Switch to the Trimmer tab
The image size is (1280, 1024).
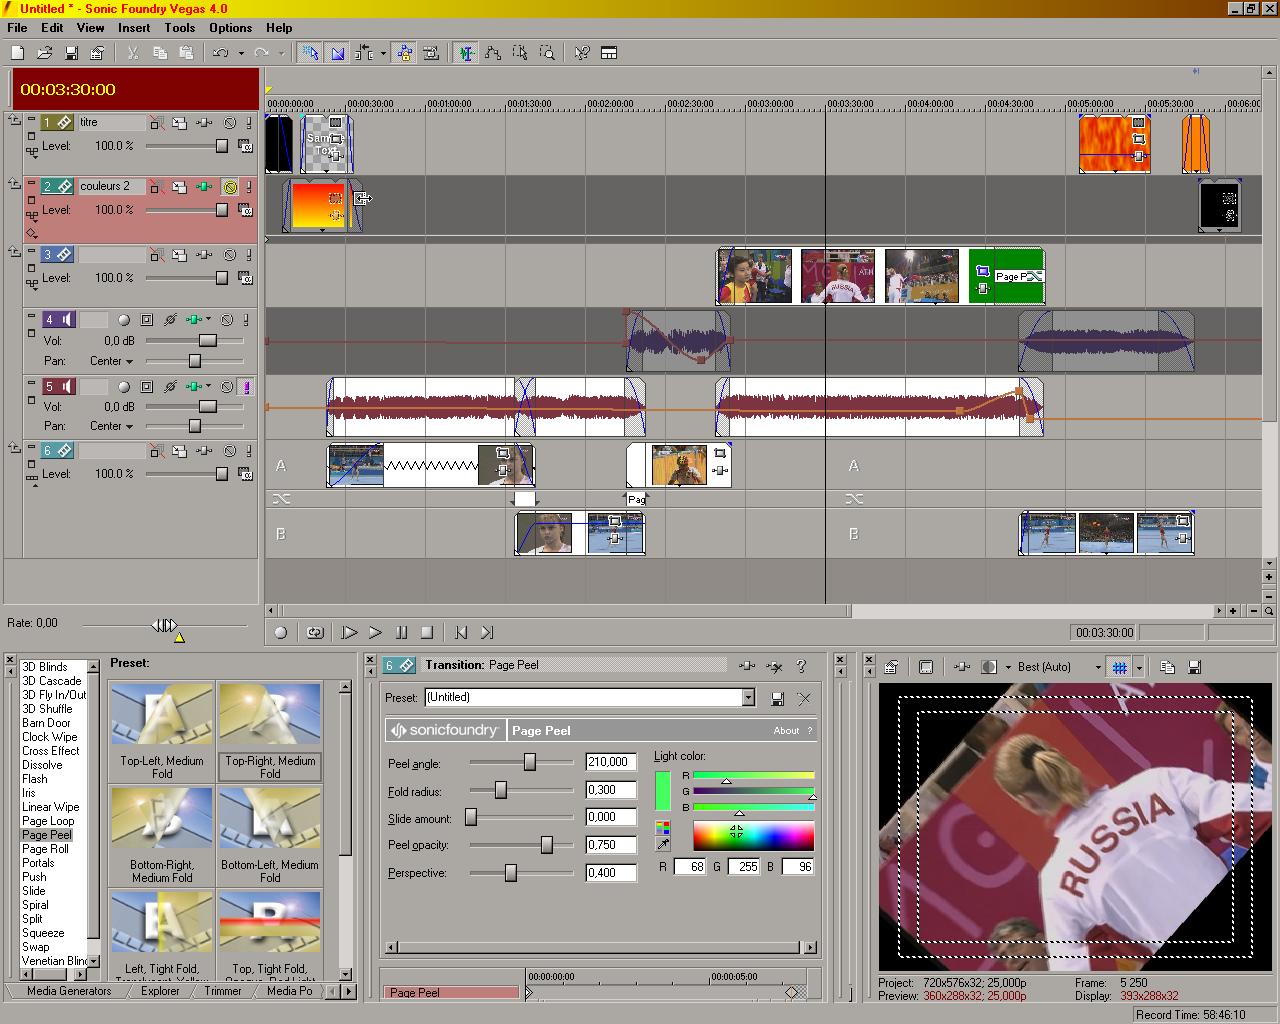tap(223, 991)
